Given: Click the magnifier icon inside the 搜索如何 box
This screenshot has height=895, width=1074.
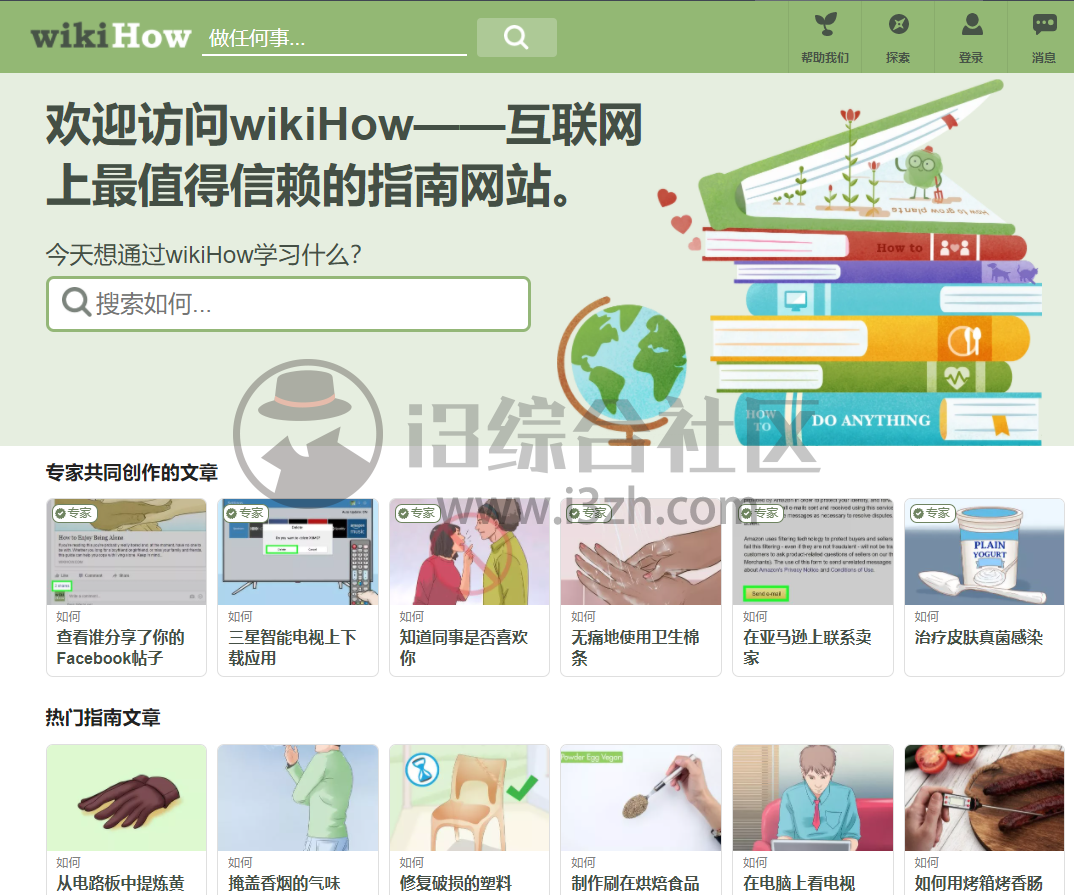Looking at the screenshot, I should 76,302.
